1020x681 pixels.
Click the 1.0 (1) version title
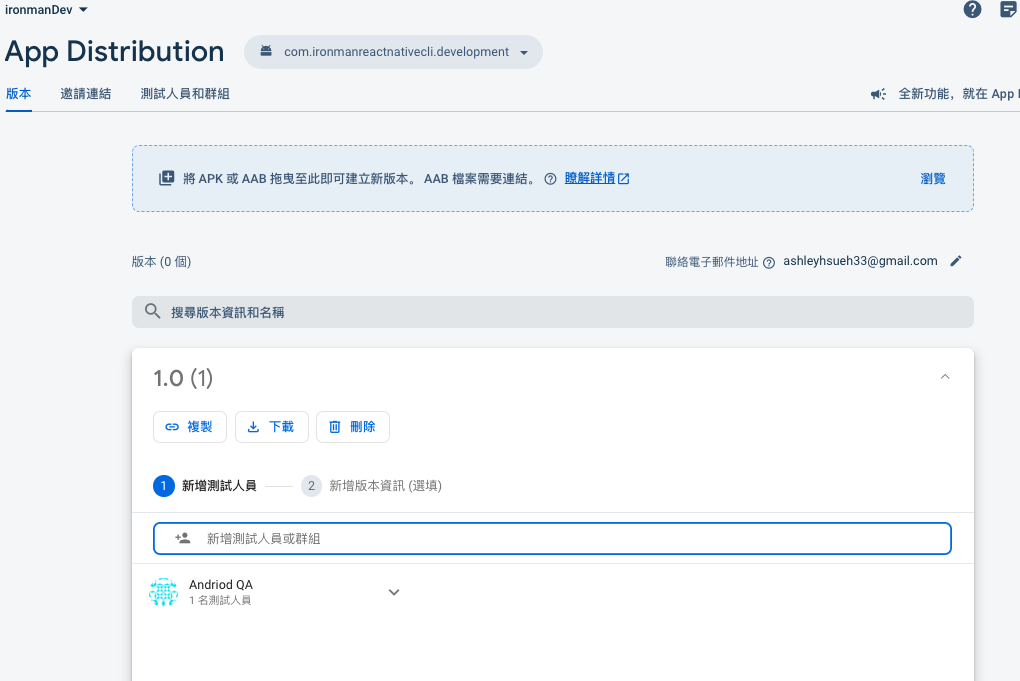click(183, 378)
